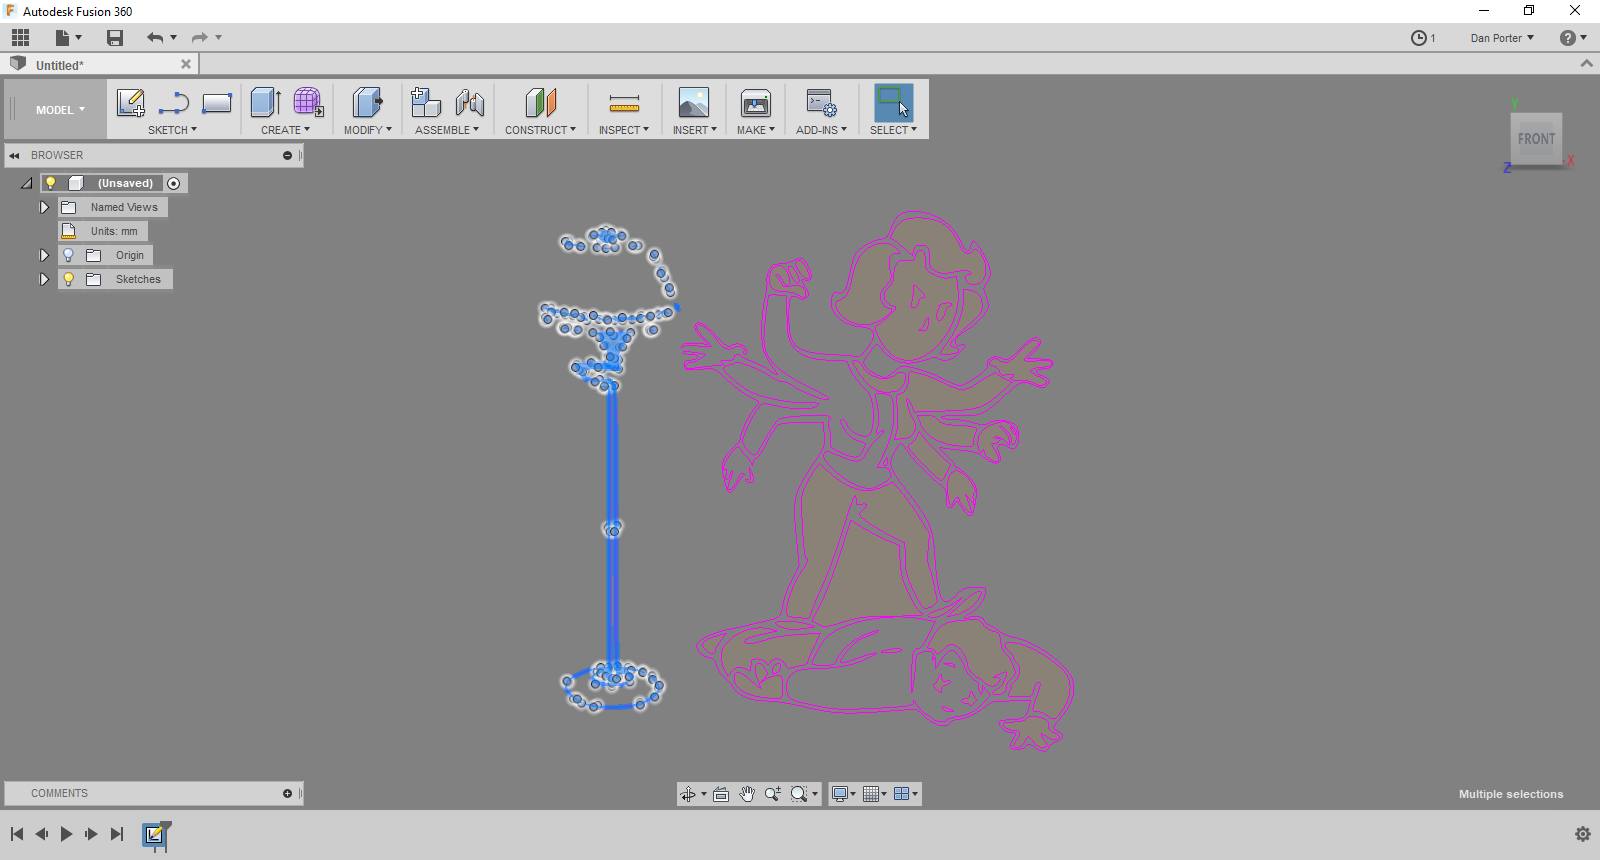The image size is (1600, 860).
Task: Click the Insert image icon
Action: coord(694,102)
